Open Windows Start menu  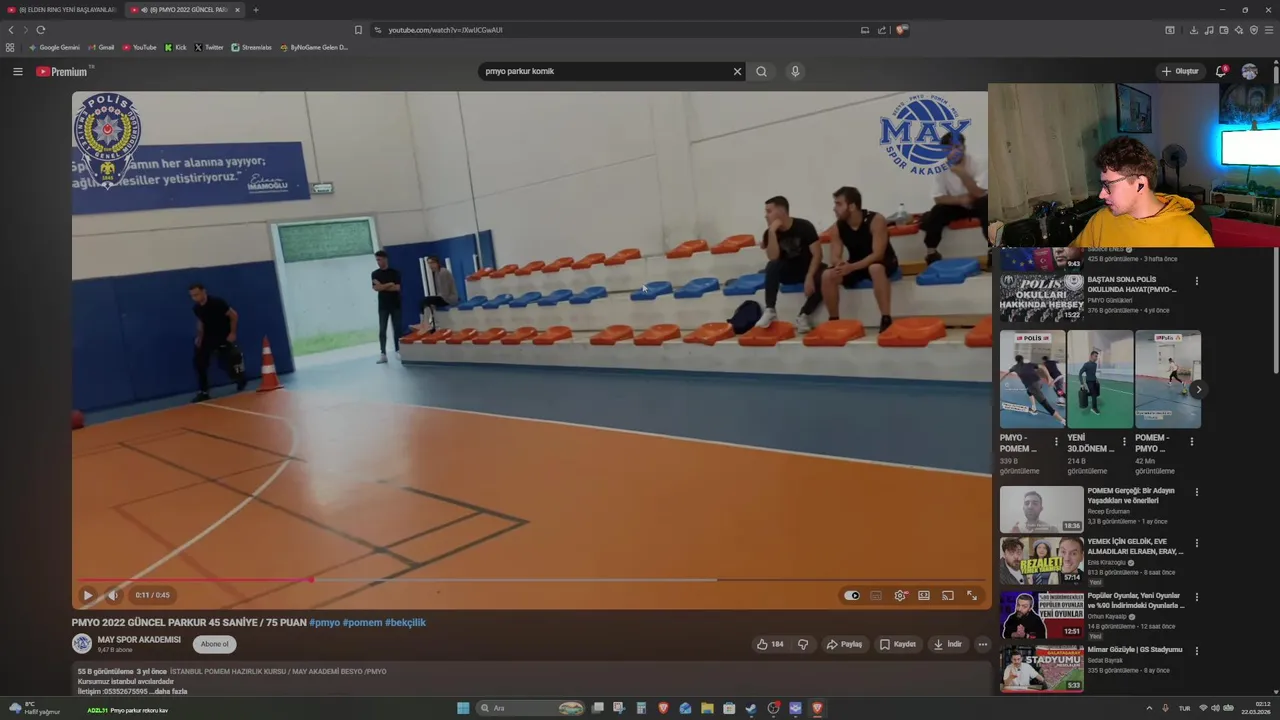click(x=463, y=708)
